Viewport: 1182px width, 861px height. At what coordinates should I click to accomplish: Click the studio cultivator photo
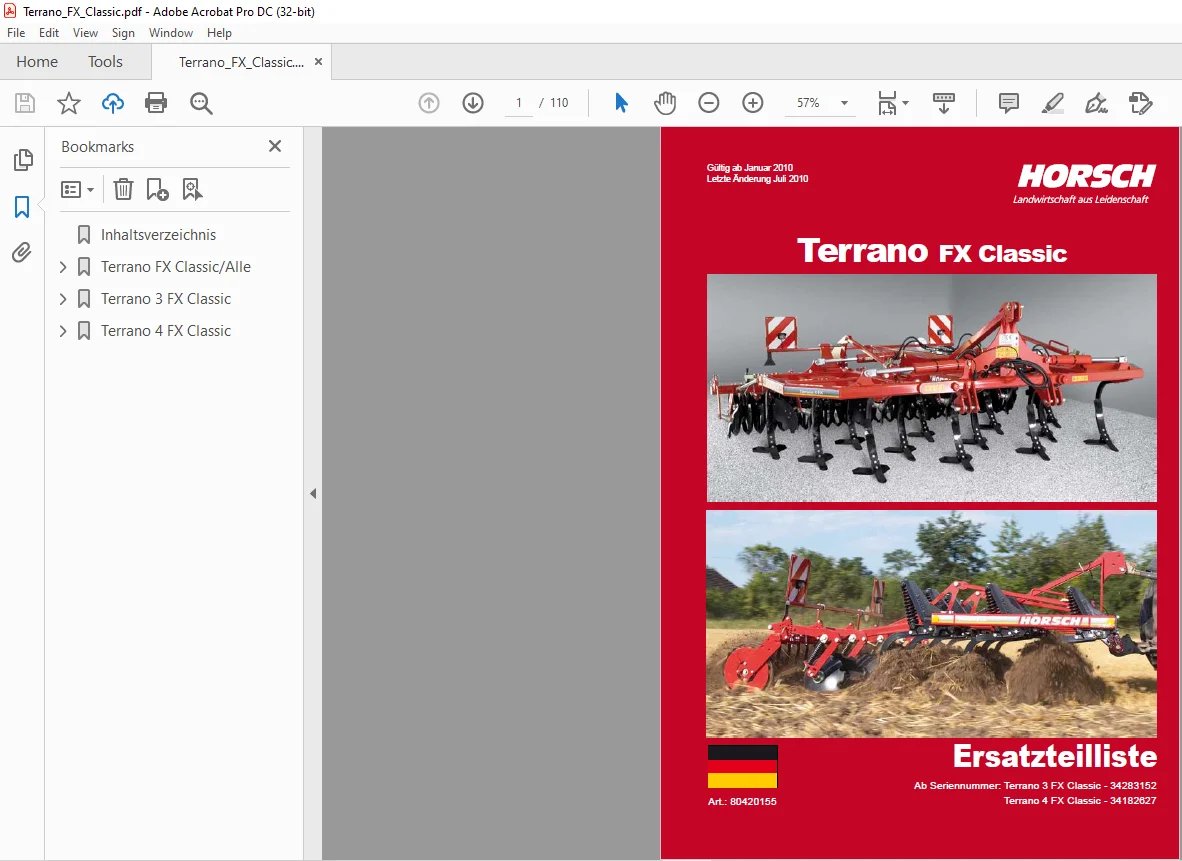[932, 388]
